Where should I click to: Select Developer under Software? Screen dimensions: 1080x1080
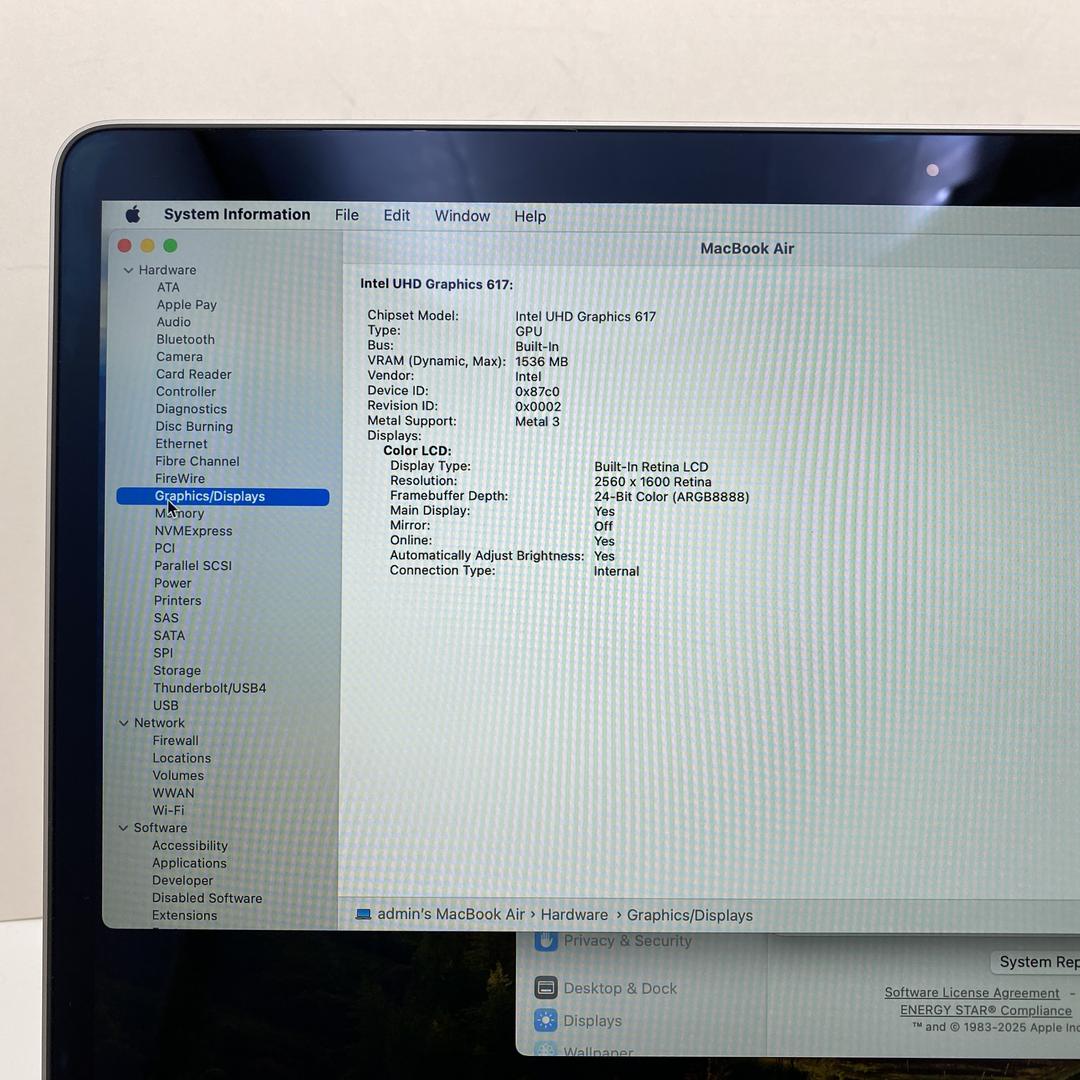coord(183,880)
